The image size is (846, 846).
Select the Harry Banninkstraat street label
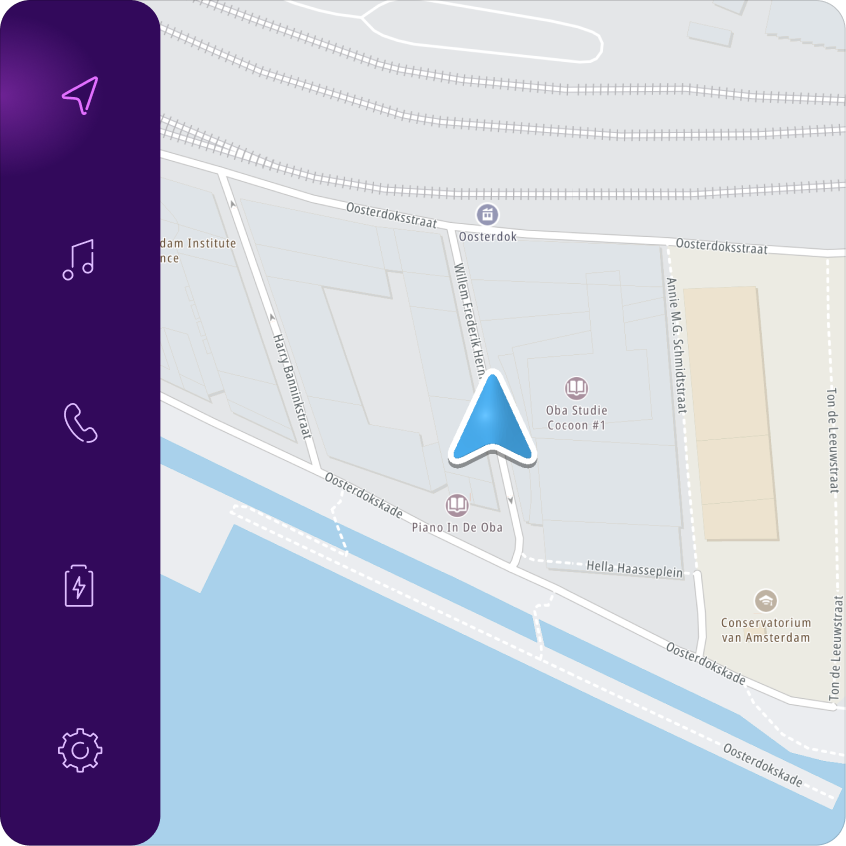click(292, 386)
